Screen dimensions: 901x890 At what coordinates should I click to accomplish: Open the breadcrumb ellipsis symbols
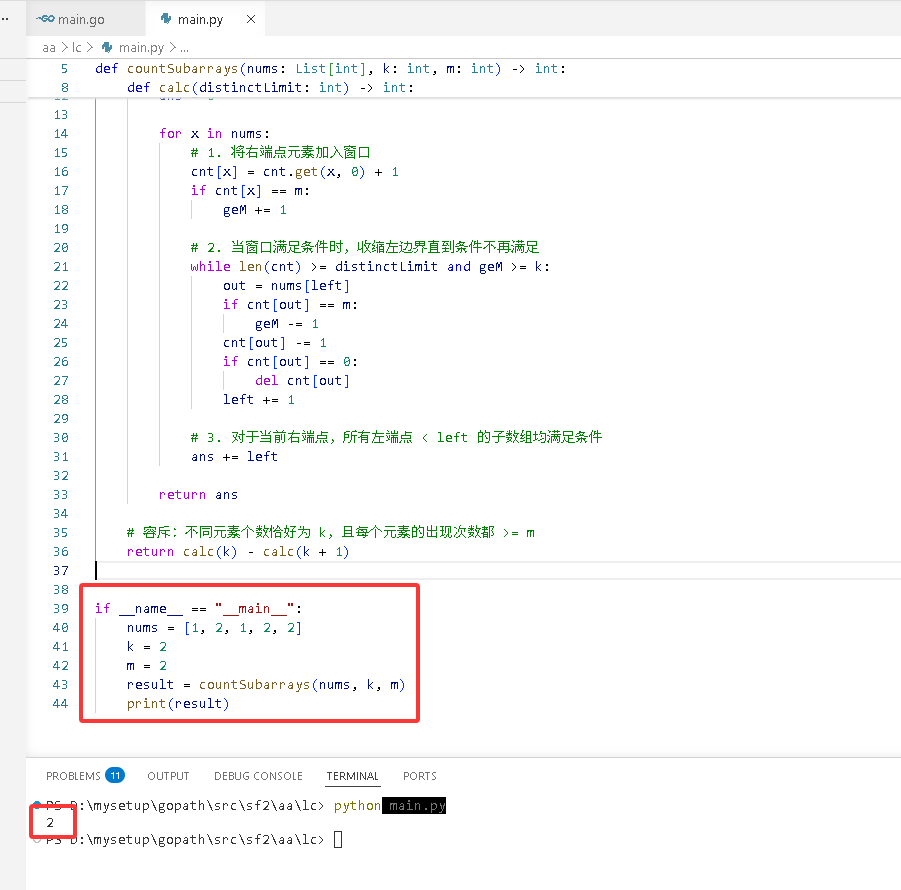(x=184, y=48)
